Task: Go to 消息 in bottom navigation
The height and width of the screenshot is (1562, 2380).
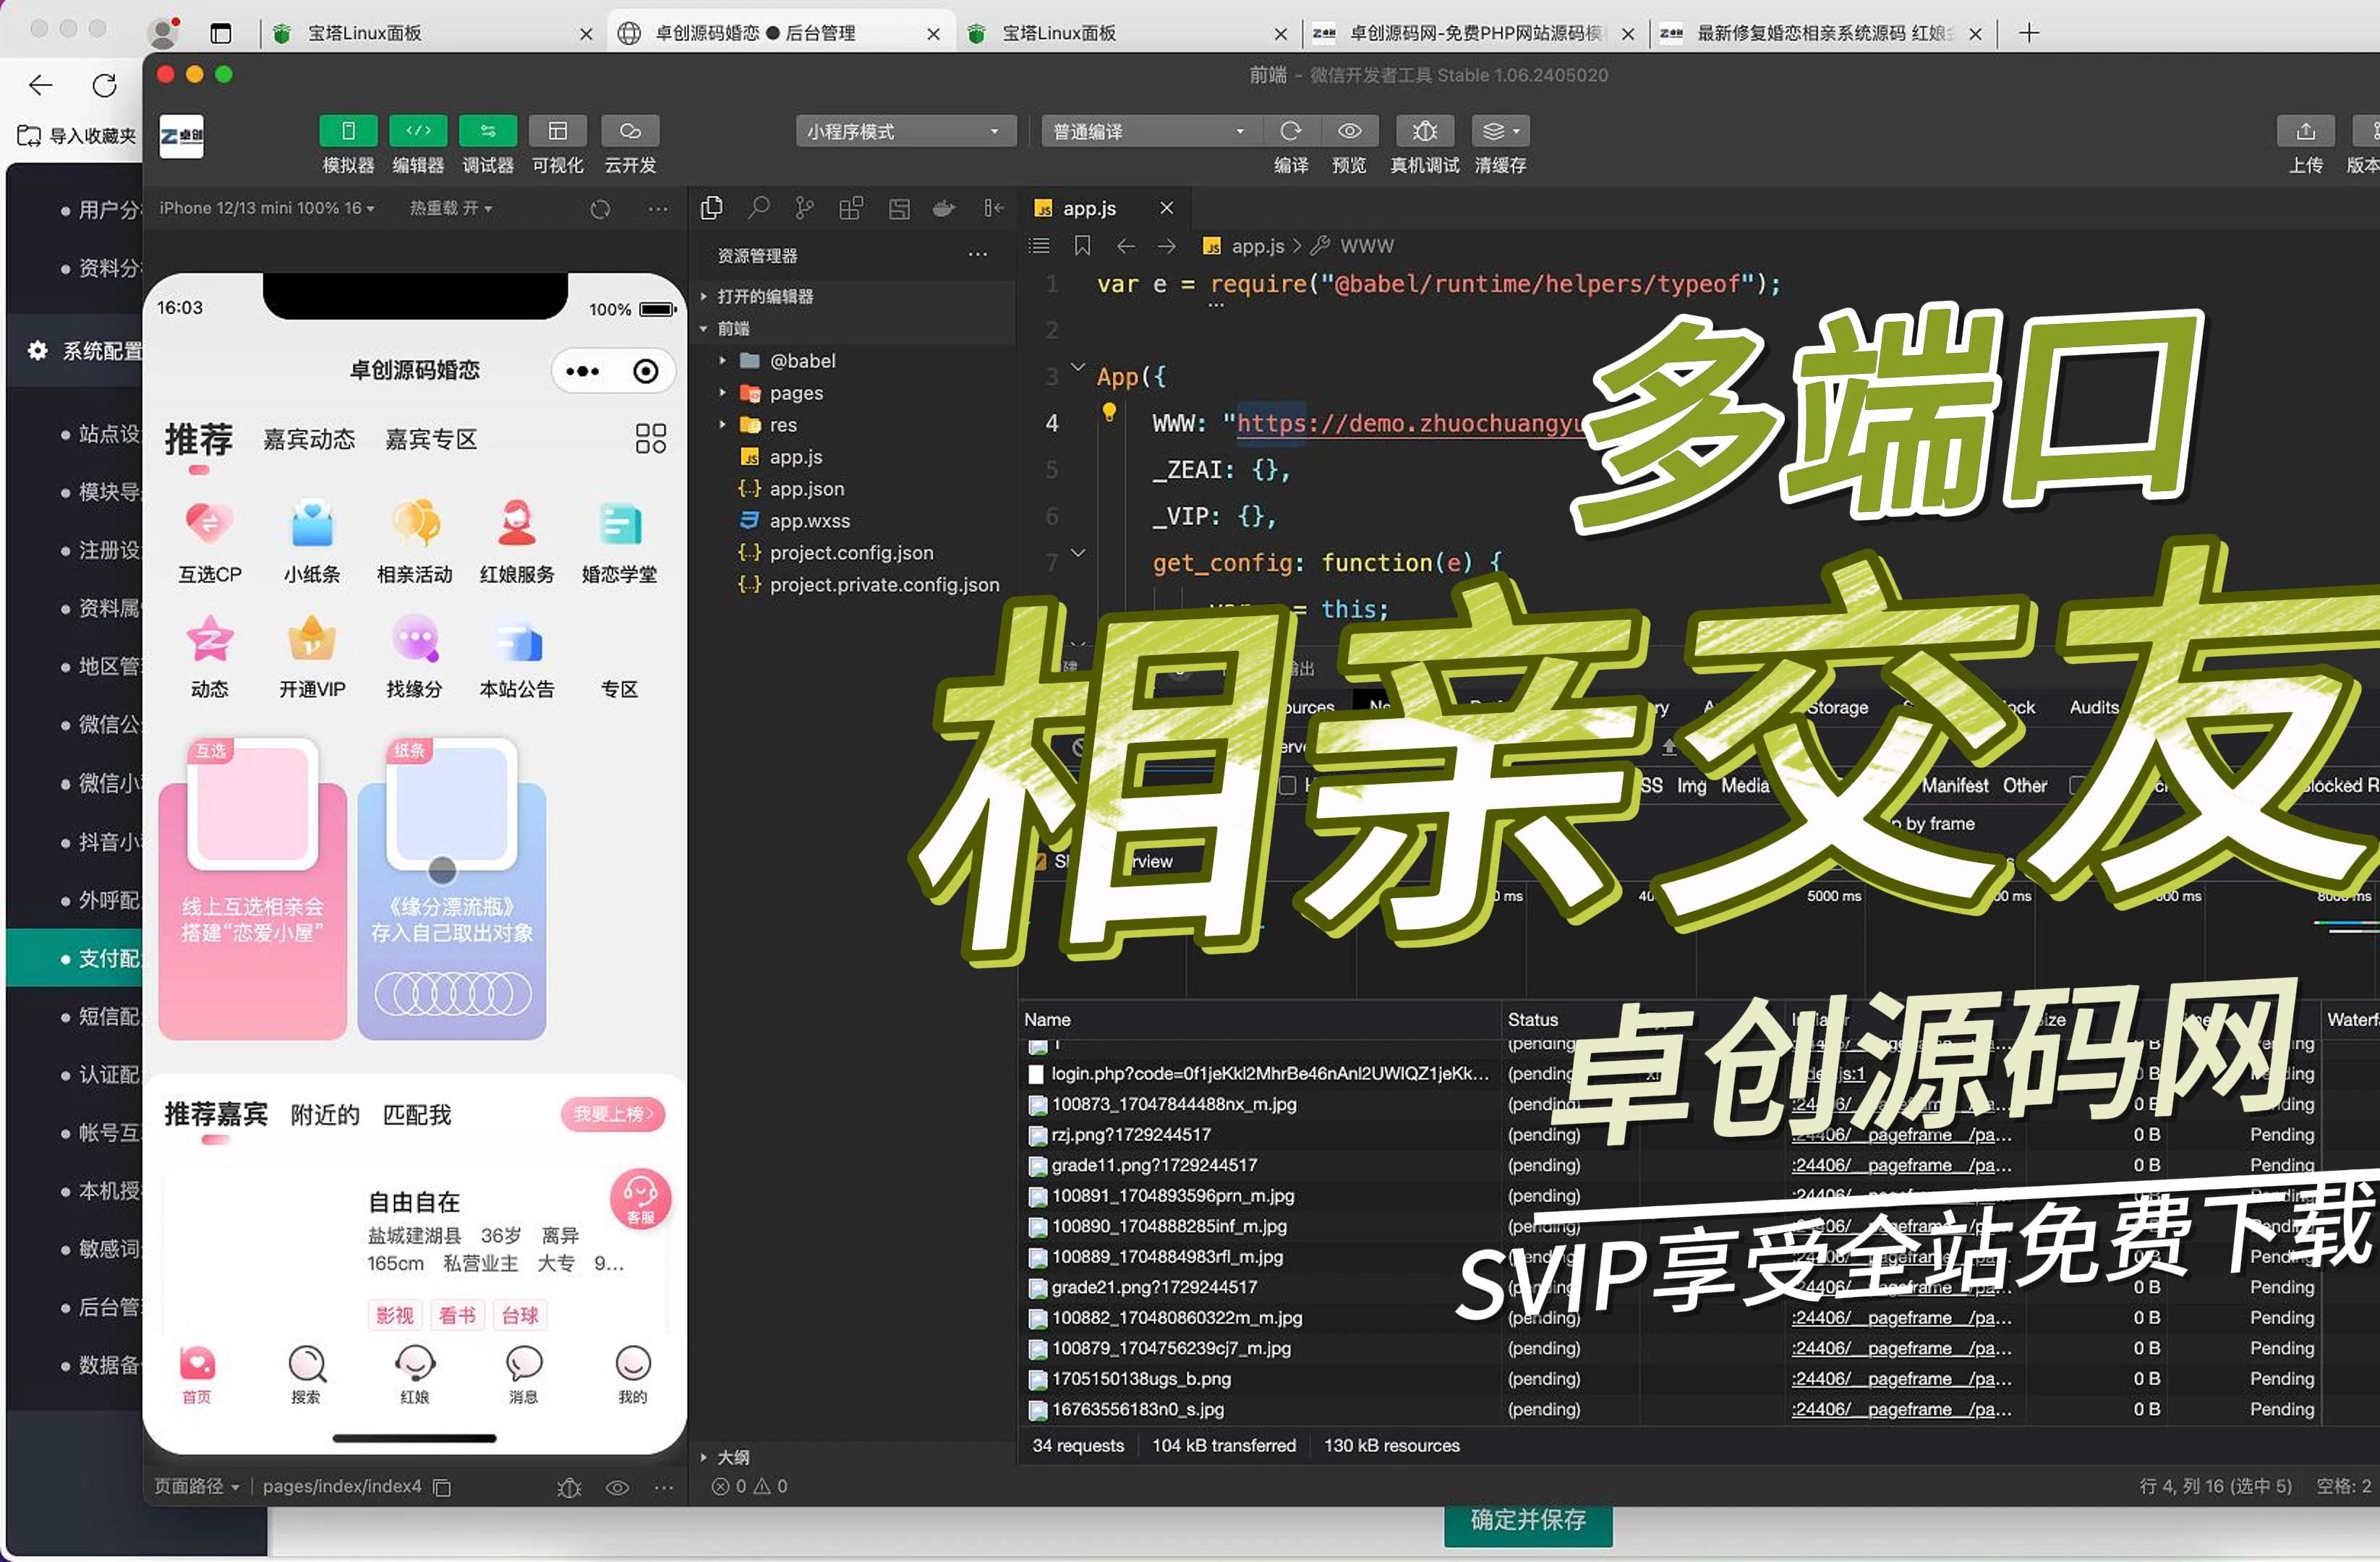Action: point(524,1376)
